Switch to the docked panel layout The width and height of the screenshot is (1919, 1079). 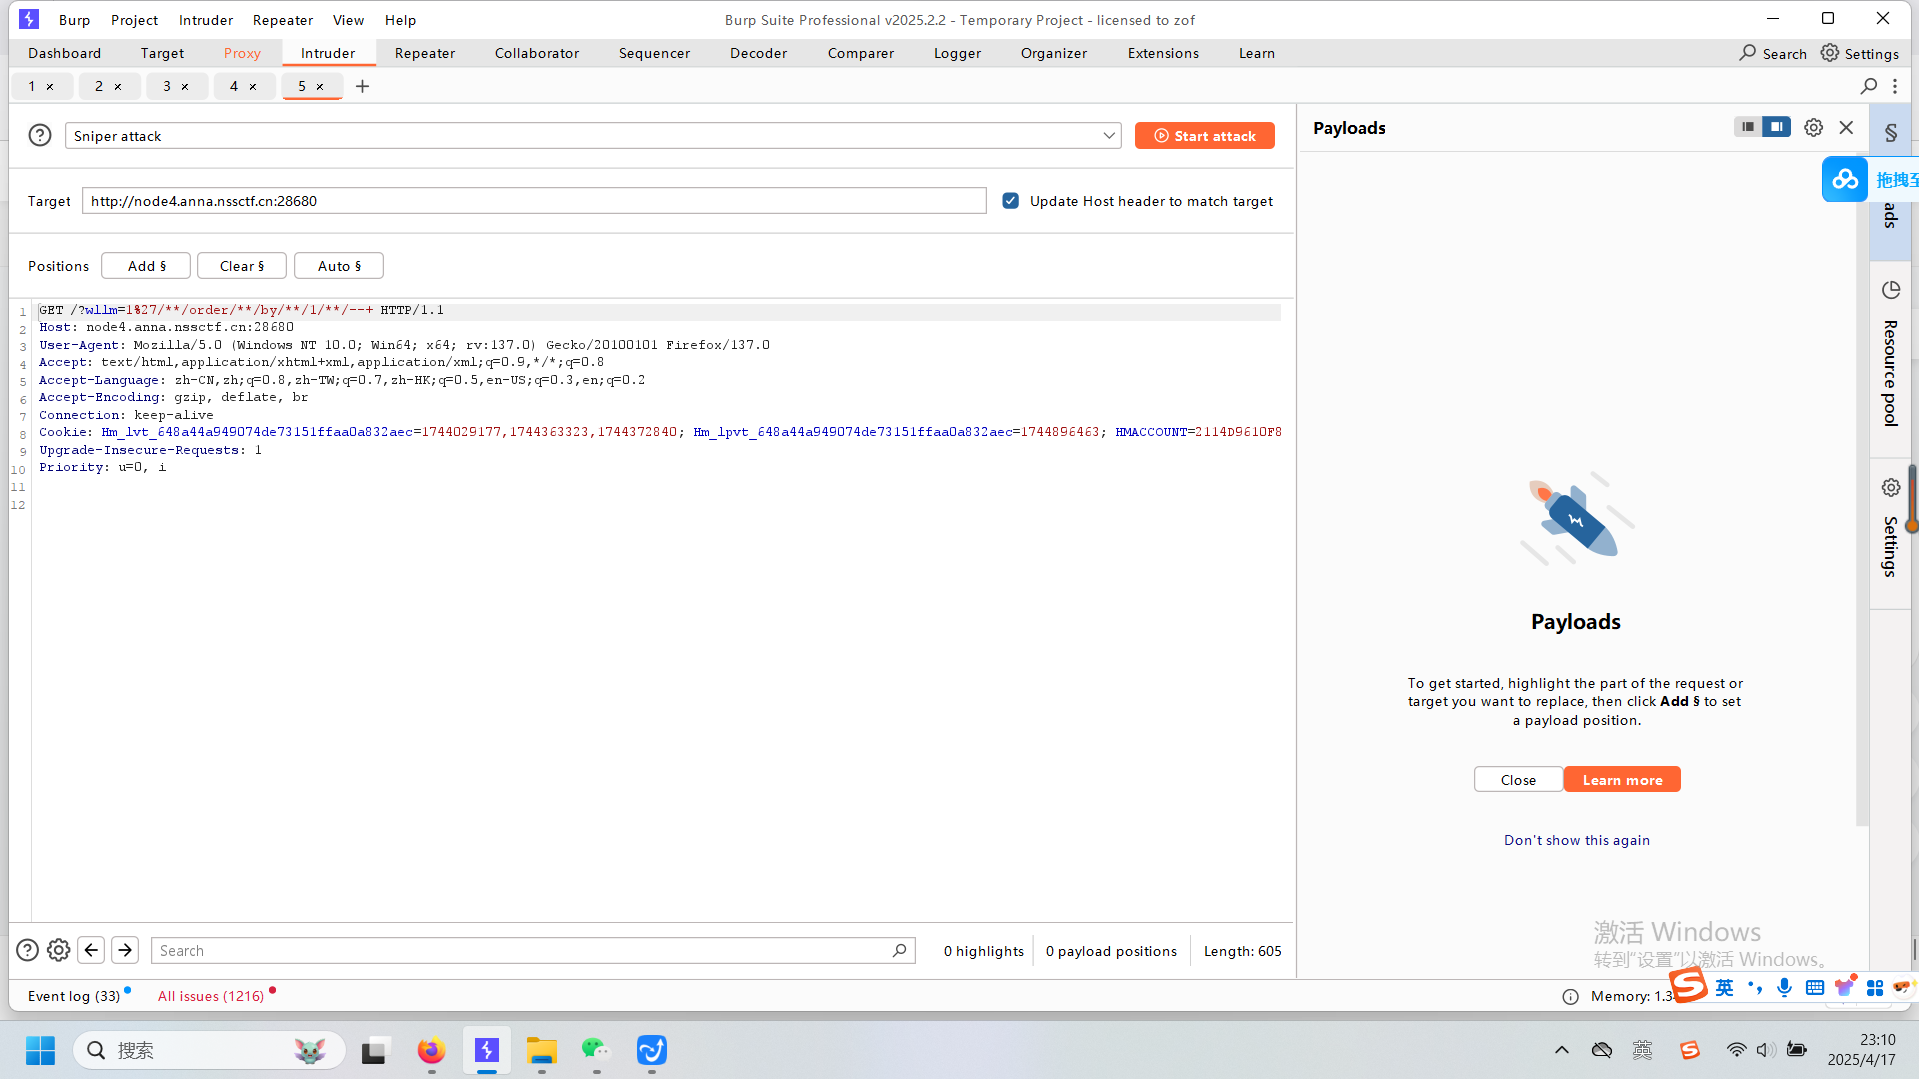click(x=1777, y=126)
